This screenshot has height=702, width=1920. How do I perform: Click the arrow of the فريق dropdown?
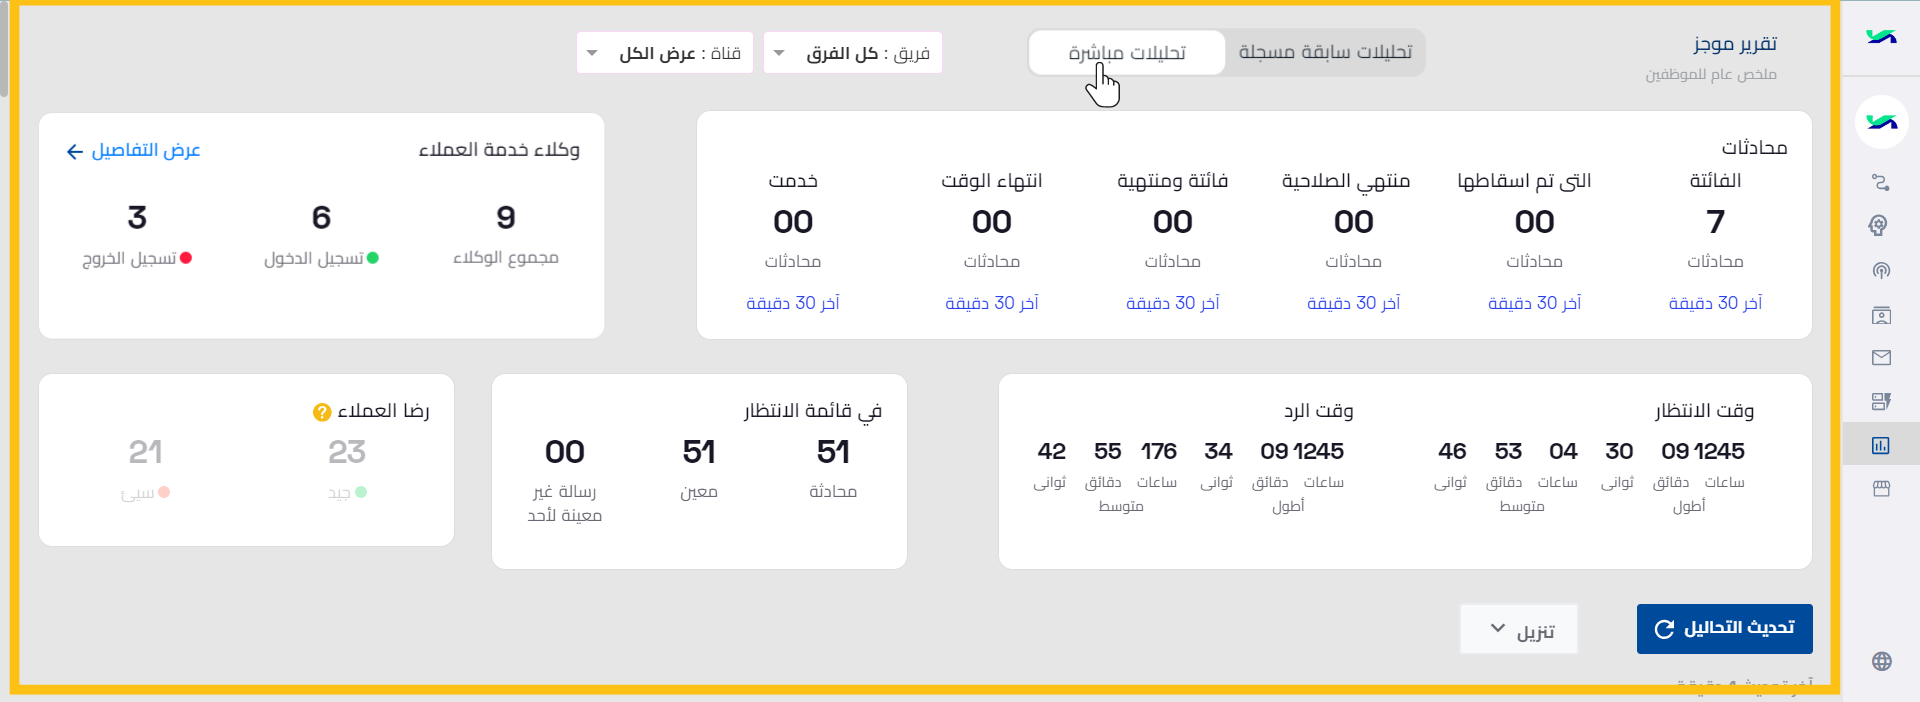click(779, 53)
